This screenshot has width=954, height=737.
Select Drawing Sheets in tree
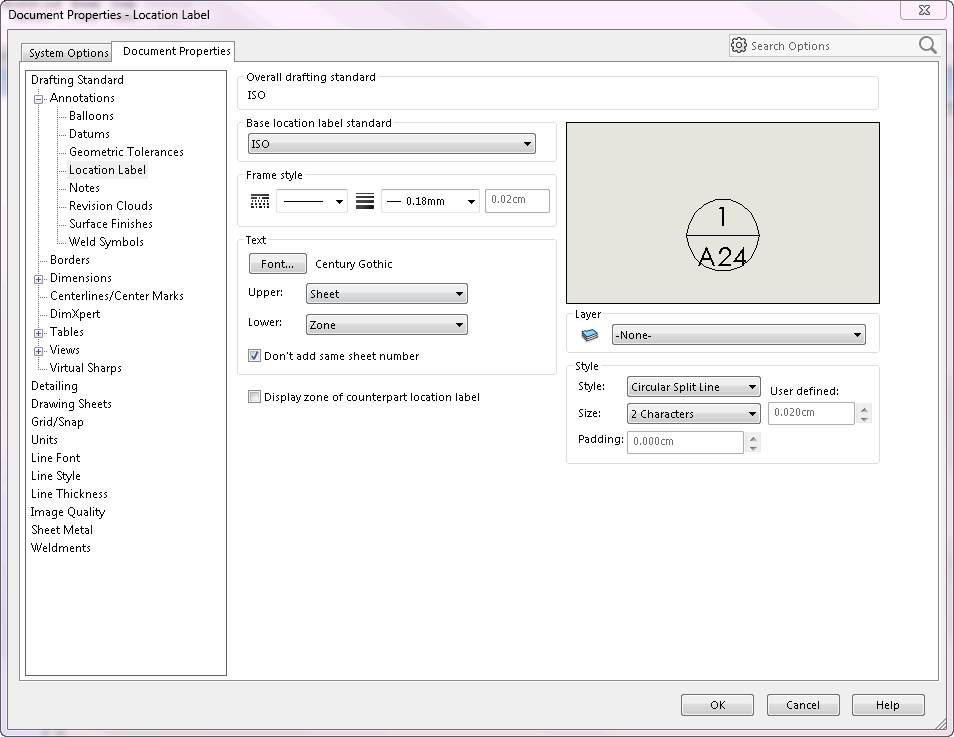click(x=71, y=404)
